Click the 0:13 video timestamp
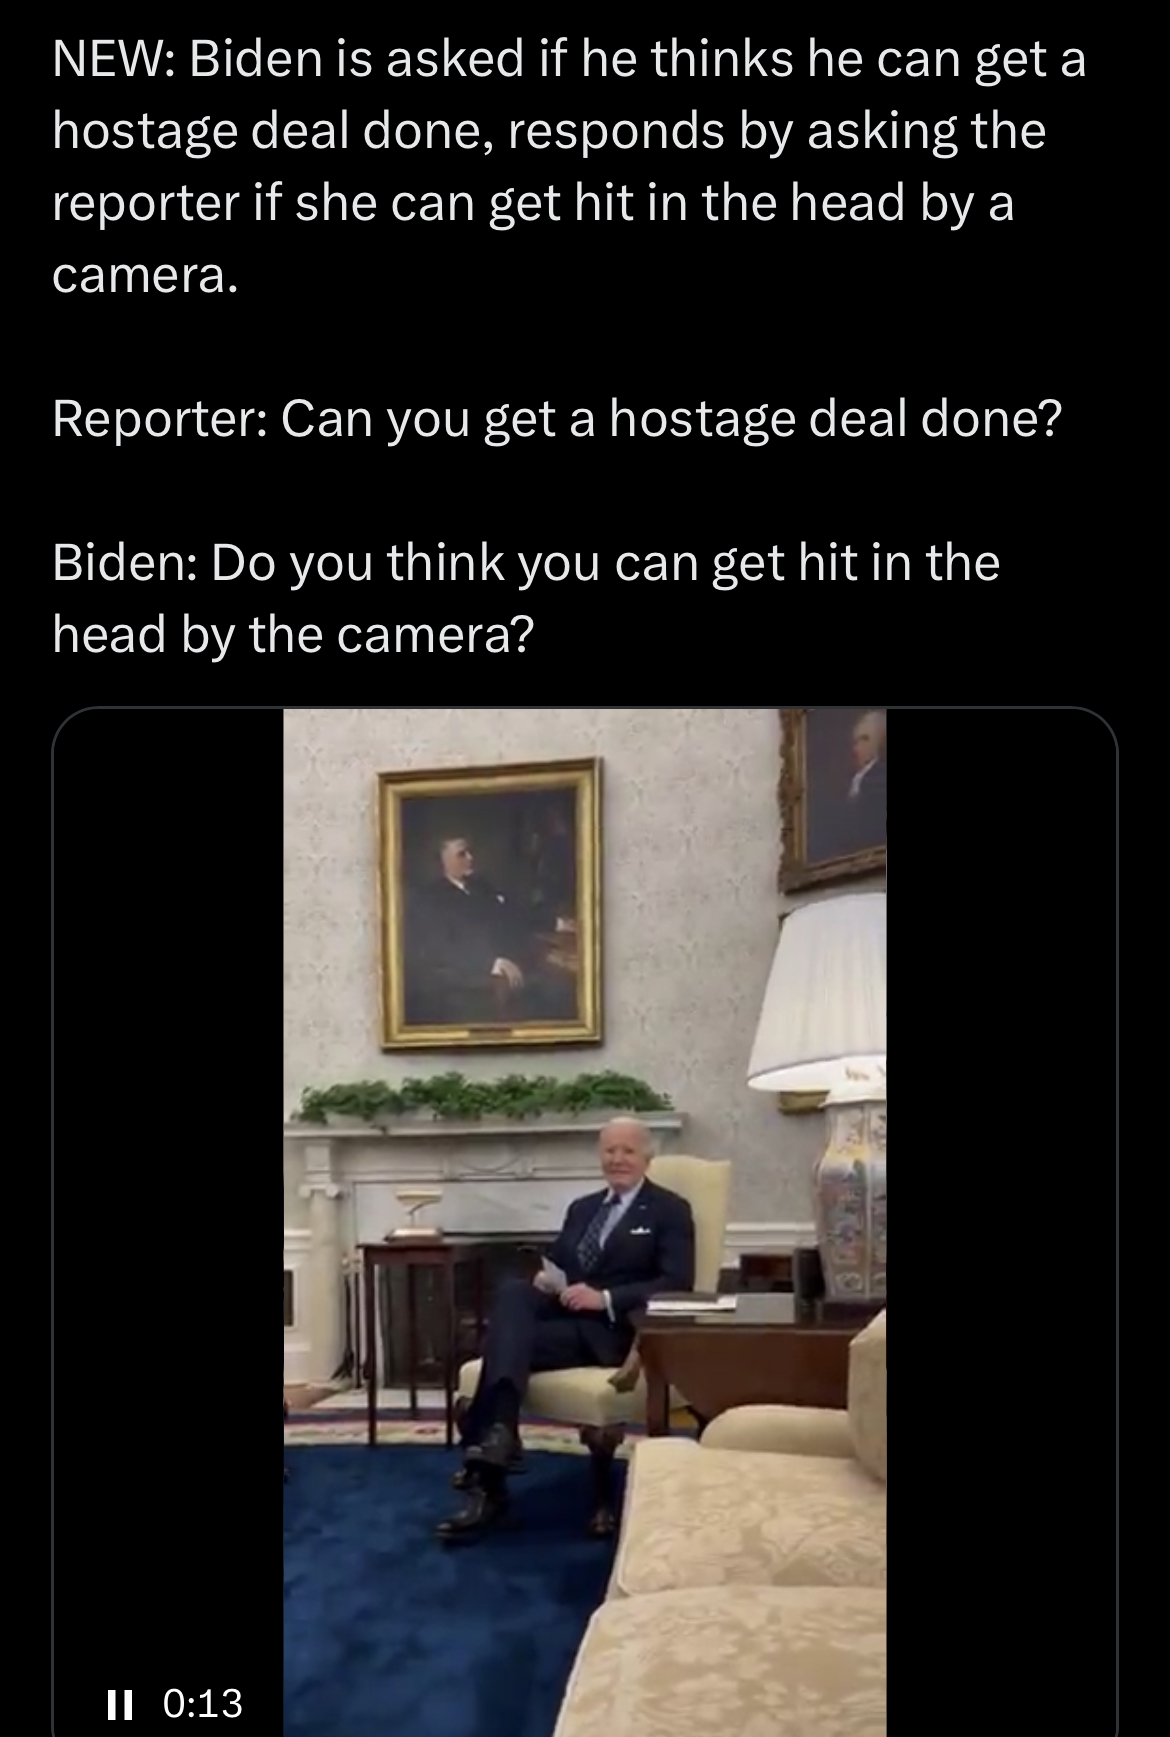 point(202,1703)
